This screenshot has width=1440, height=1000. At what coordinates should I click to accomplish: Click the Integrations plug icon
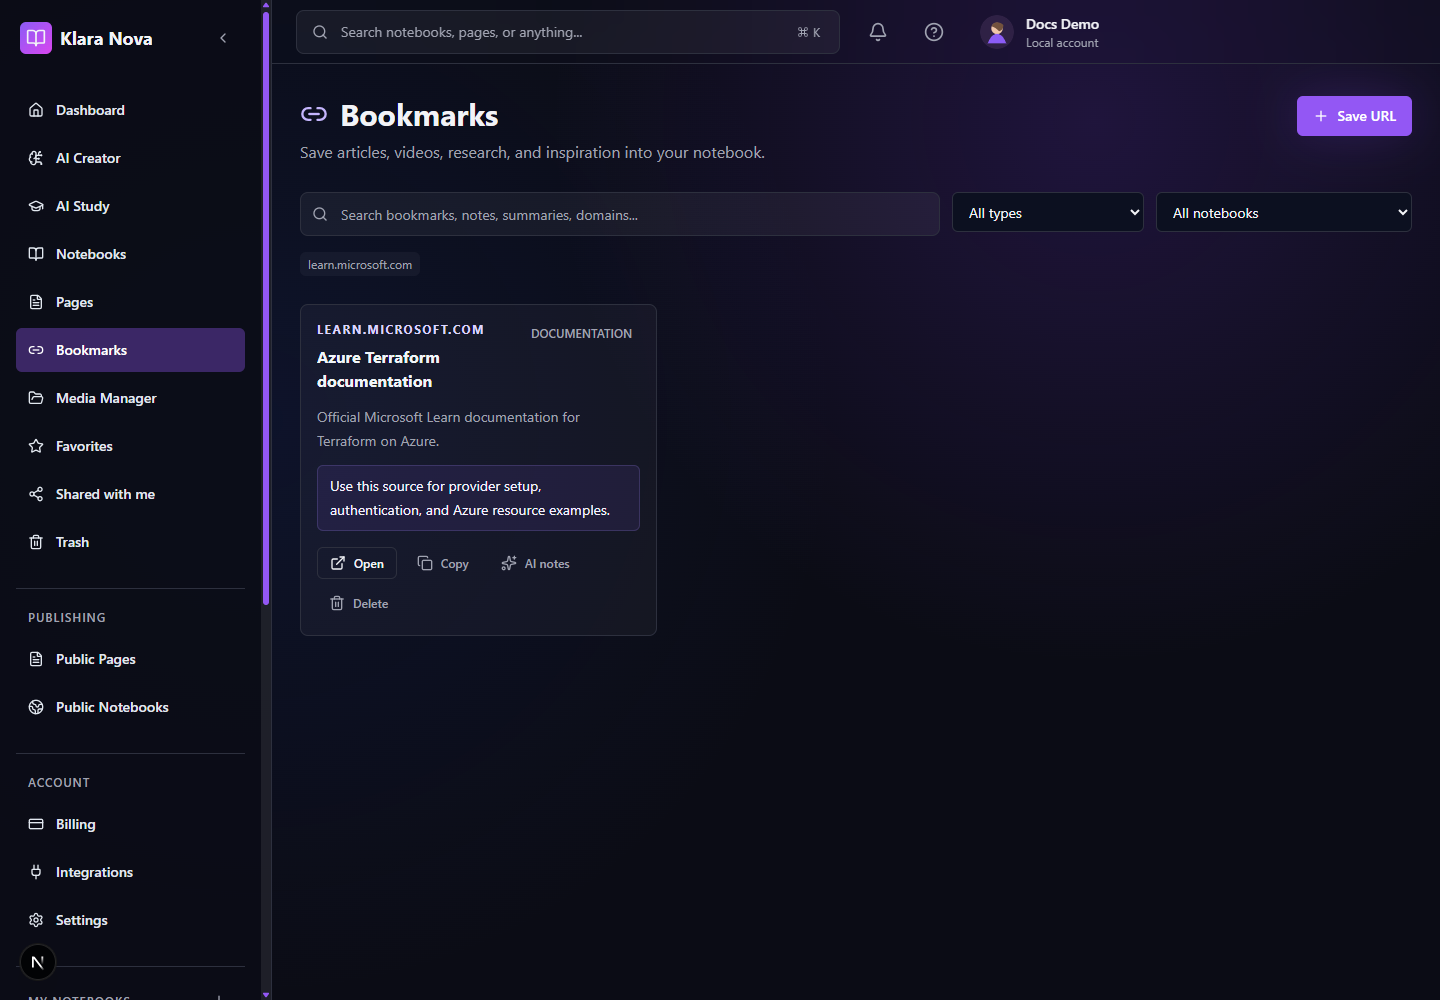click(36, 872)
